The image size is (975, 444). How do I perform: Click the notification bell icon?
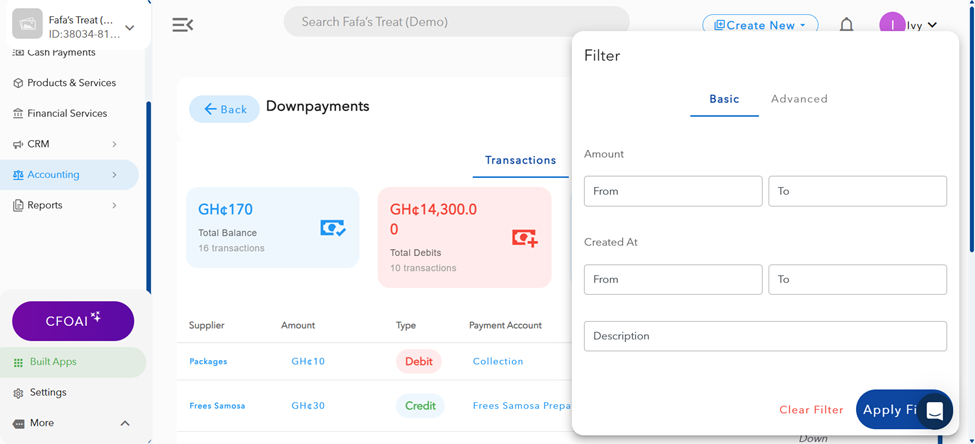[x=846, y=25]
